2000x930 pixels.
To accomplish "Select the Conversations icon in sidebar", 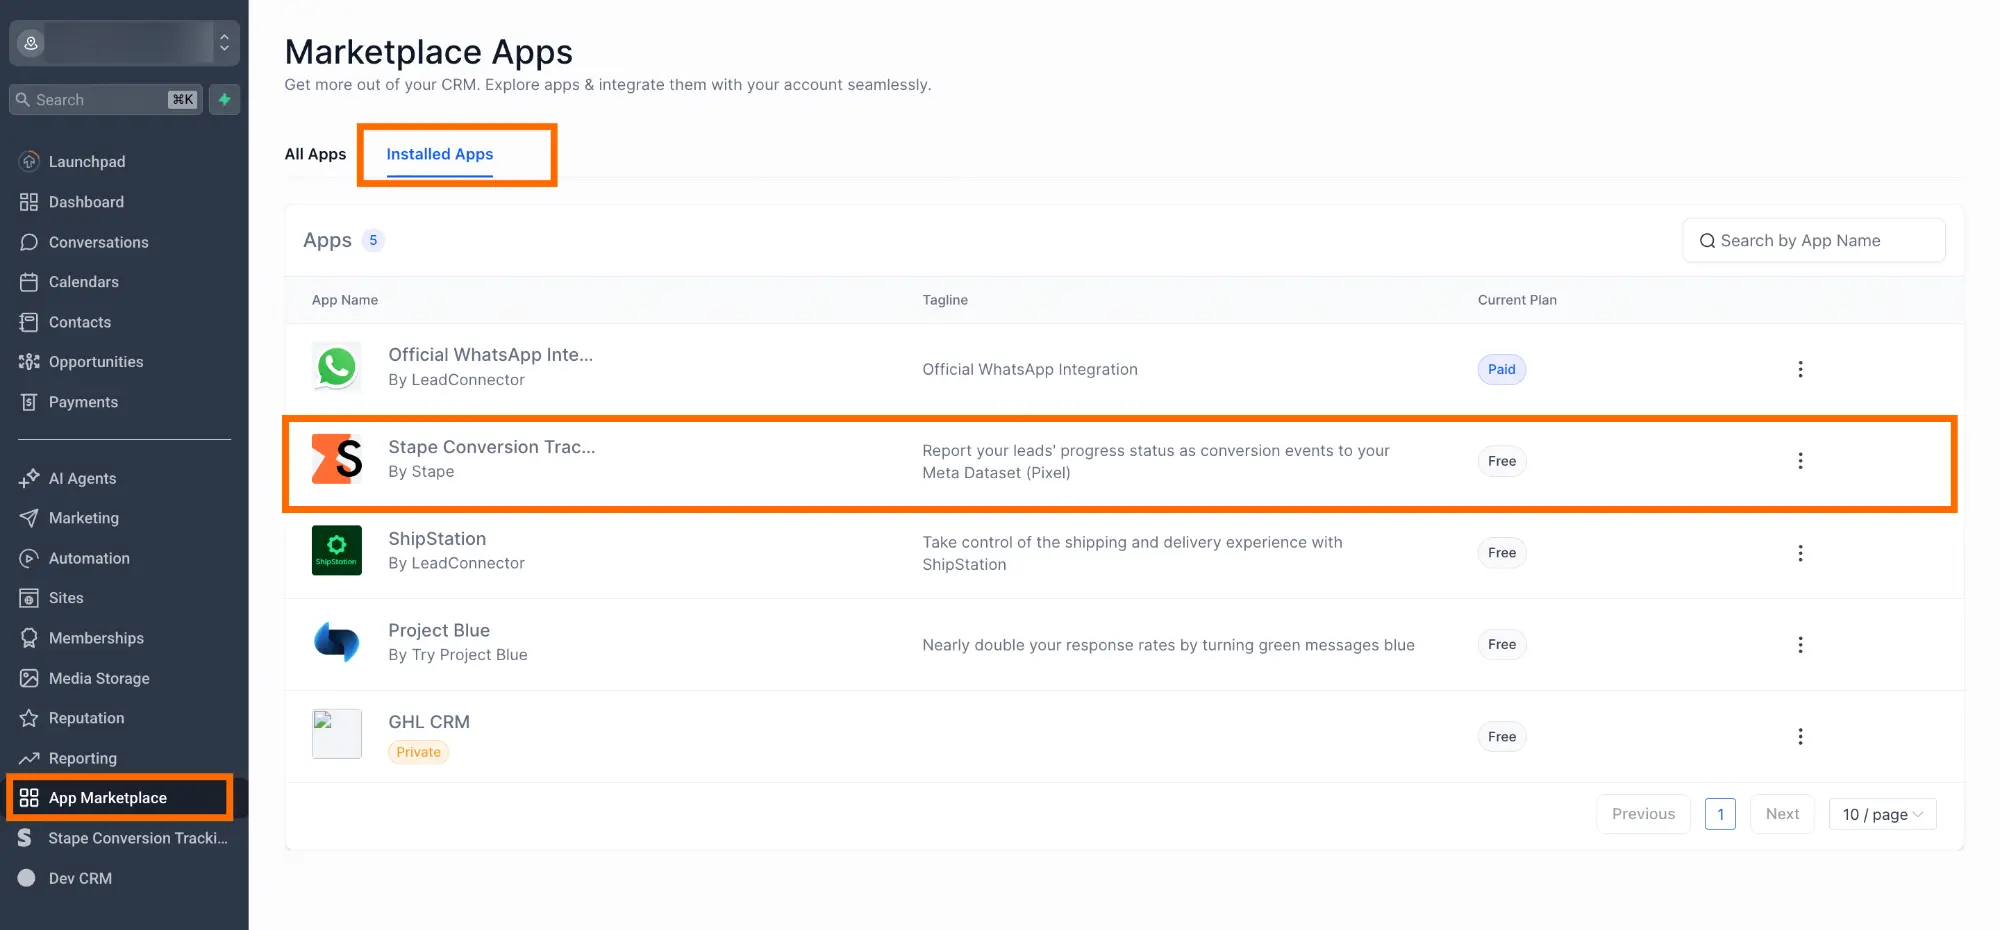I will click(30, 242).
